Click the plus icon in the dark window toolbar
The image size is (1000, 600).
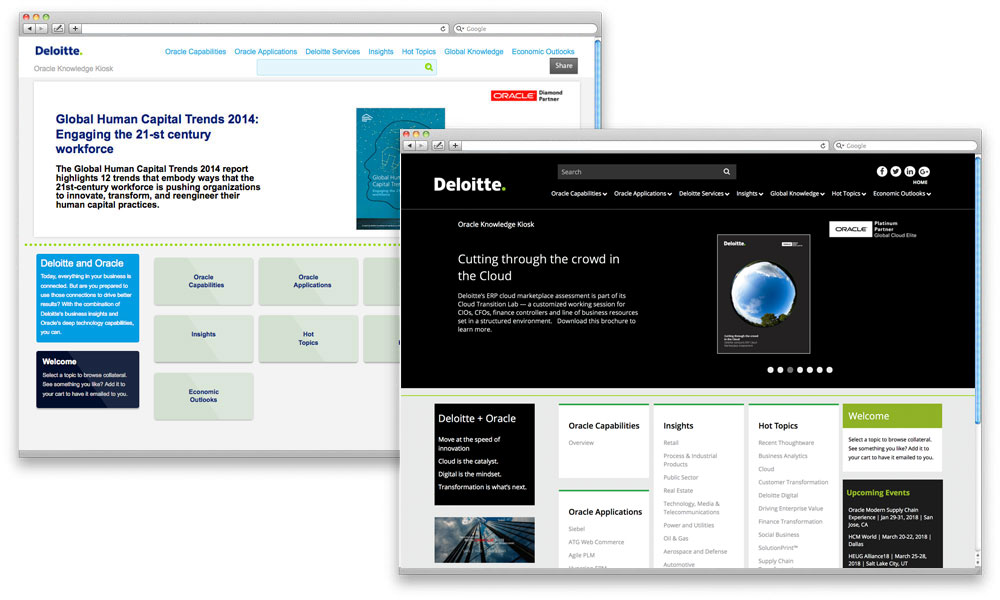tap(455, 145)
